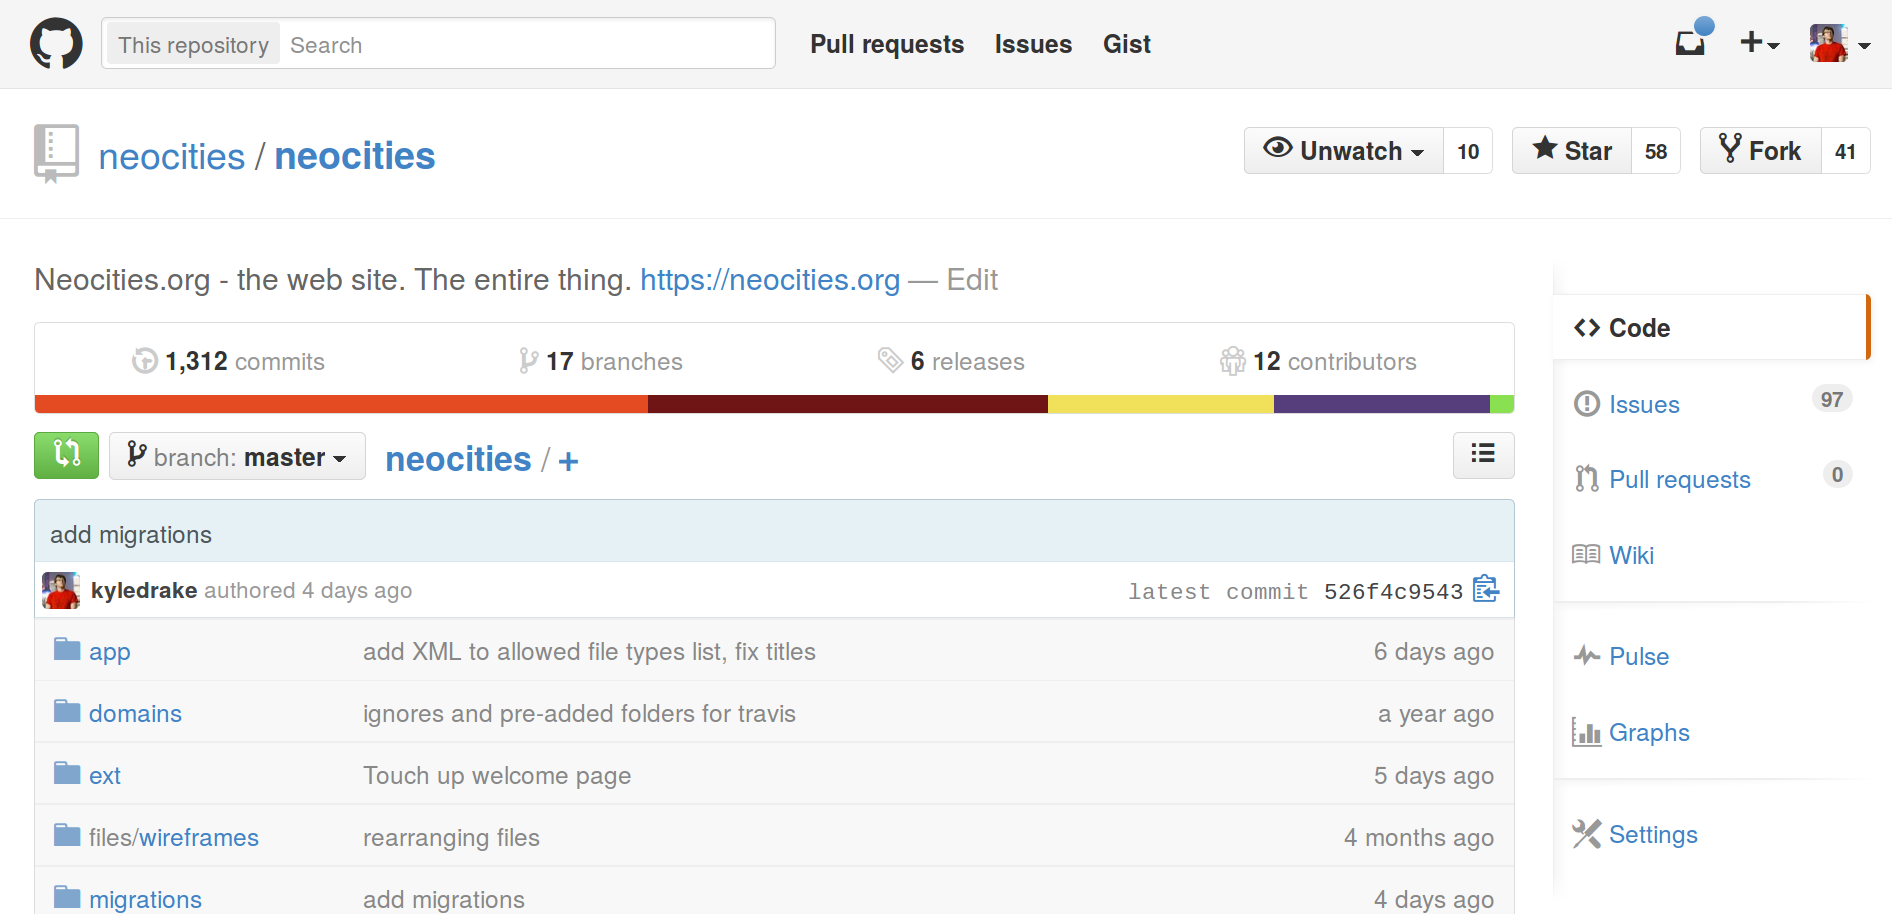
Task: Click the purple language bar segment
Action: click(x=1382, y=404)
